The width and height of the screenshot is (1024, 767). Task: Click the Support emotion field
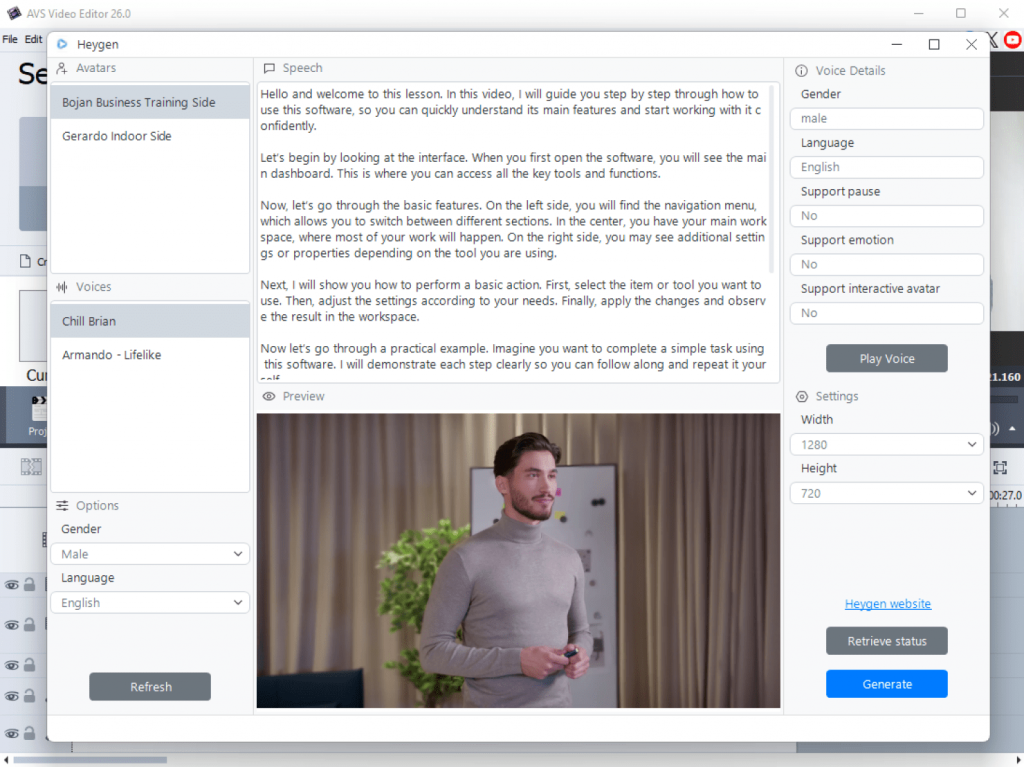[x=886, y=264]
